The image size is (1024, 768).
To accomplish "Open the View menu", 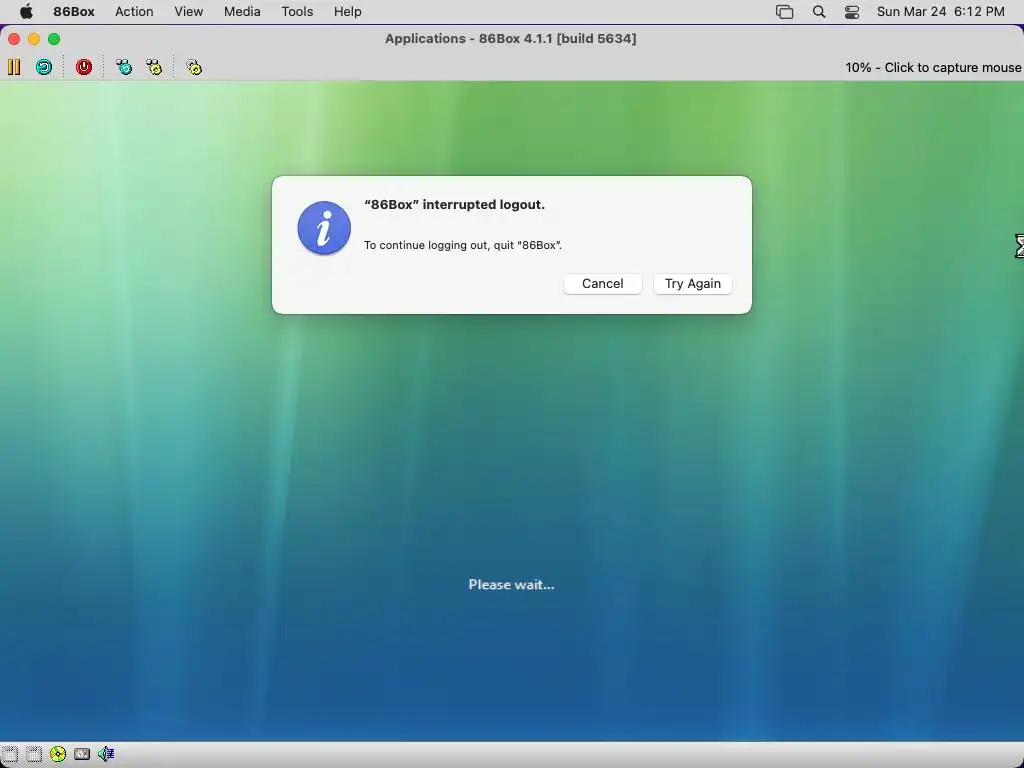I will (x=189, y=12).
